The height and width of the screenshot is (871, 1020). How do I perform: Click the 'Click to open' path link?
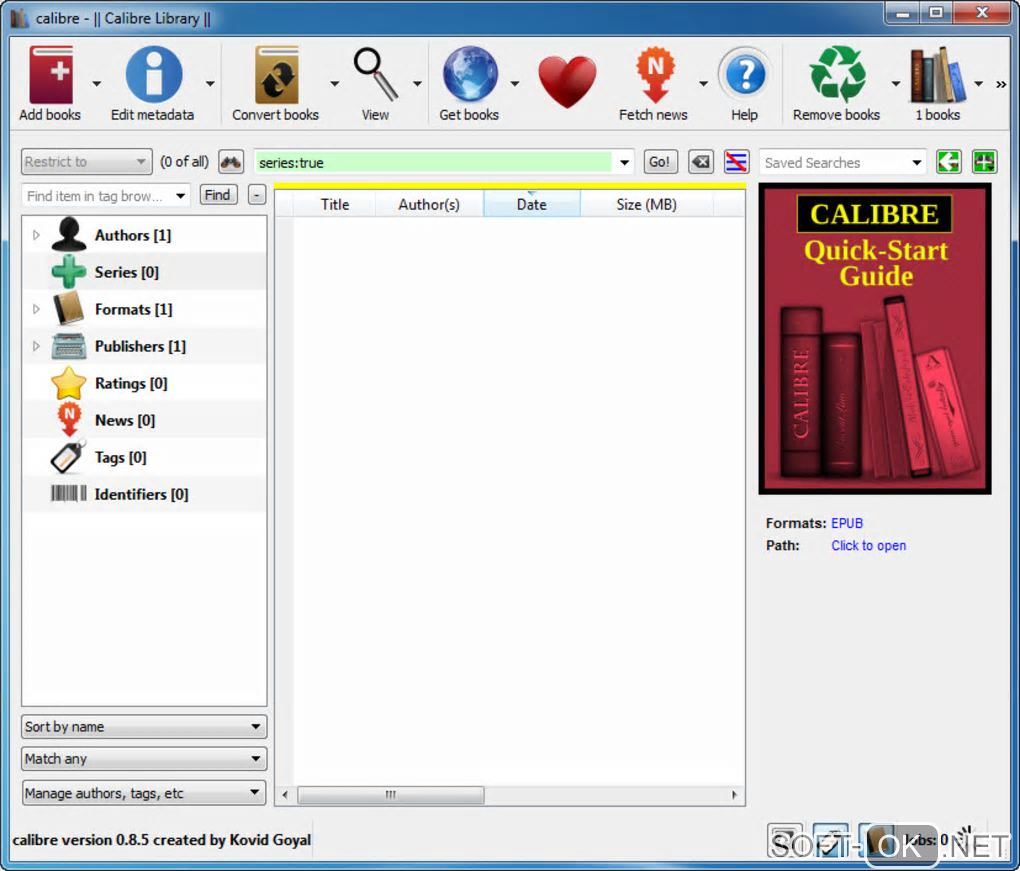click(x=868, y=545)
